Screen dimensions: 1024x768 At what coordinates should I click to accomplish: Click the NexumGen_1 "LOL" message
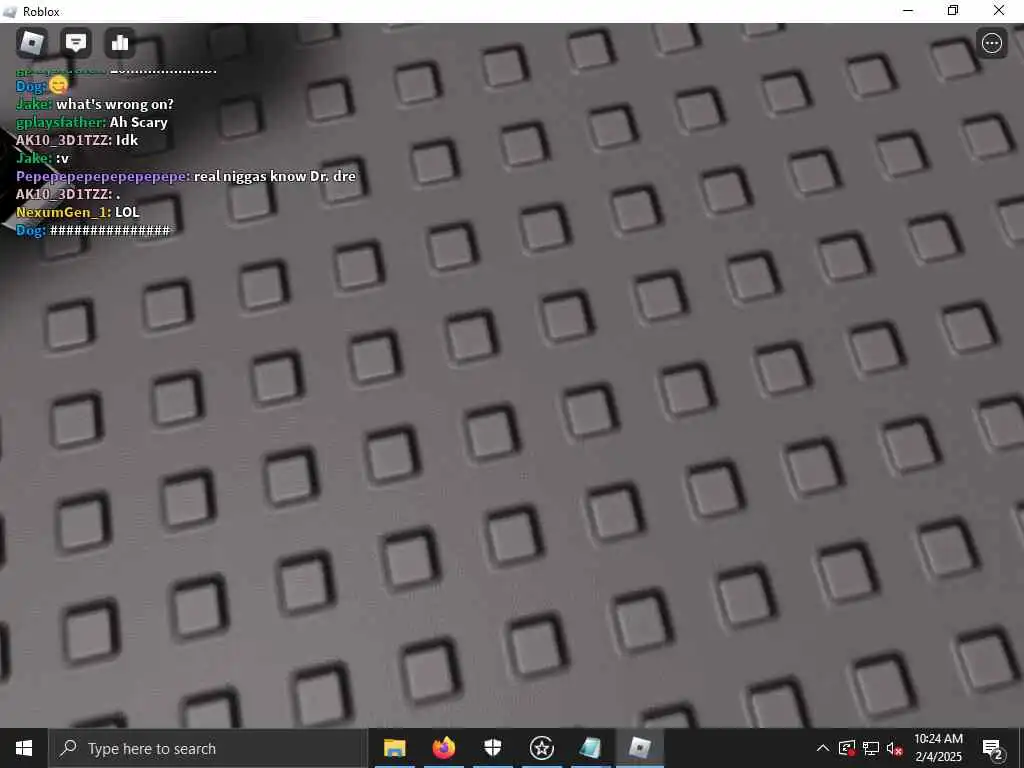coord(78,212)
